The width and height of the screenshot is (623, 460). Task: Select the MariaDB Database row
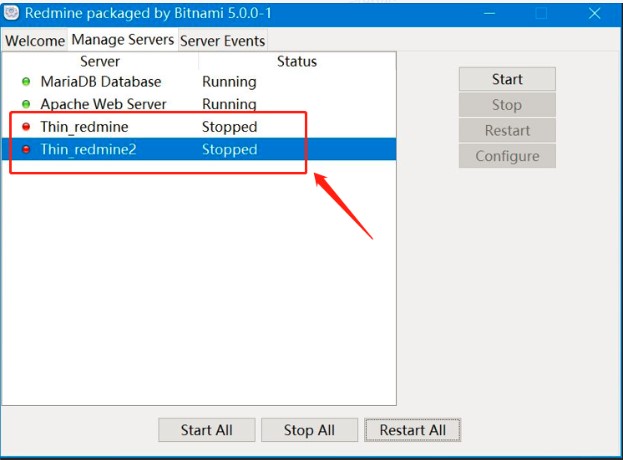pyautogui.click(x=199, y=82)
